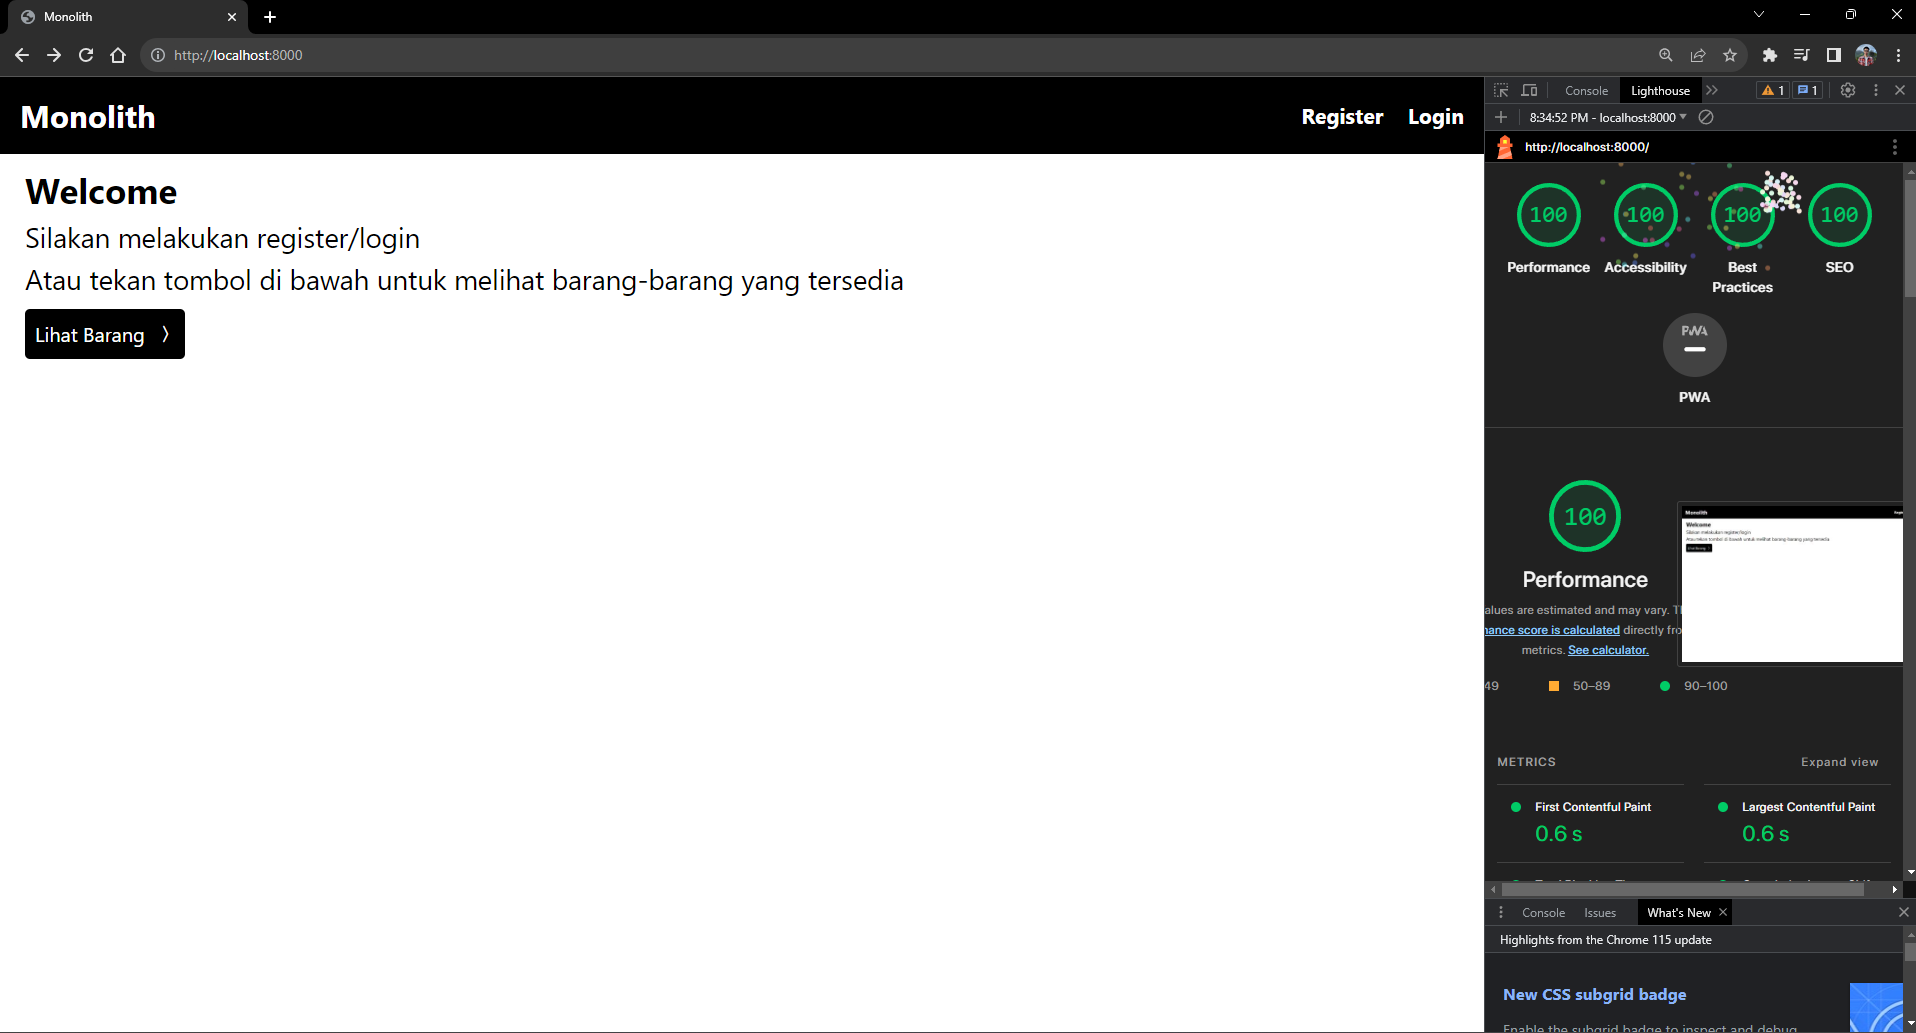Close the What's New tab

(1723, 912)
